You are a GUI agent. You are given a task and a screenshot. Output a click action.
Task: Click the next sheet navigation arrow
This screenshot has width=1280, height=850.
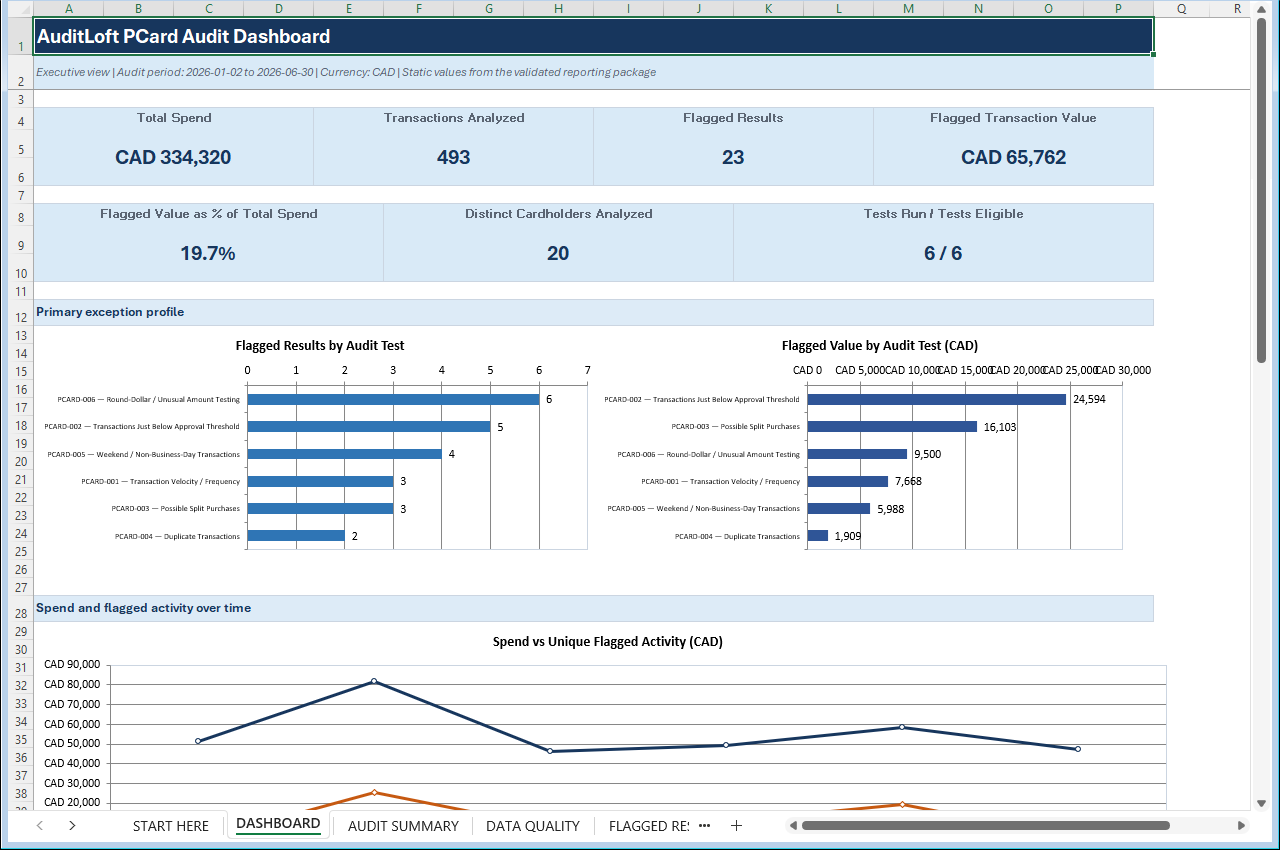(x=72, y=825)
